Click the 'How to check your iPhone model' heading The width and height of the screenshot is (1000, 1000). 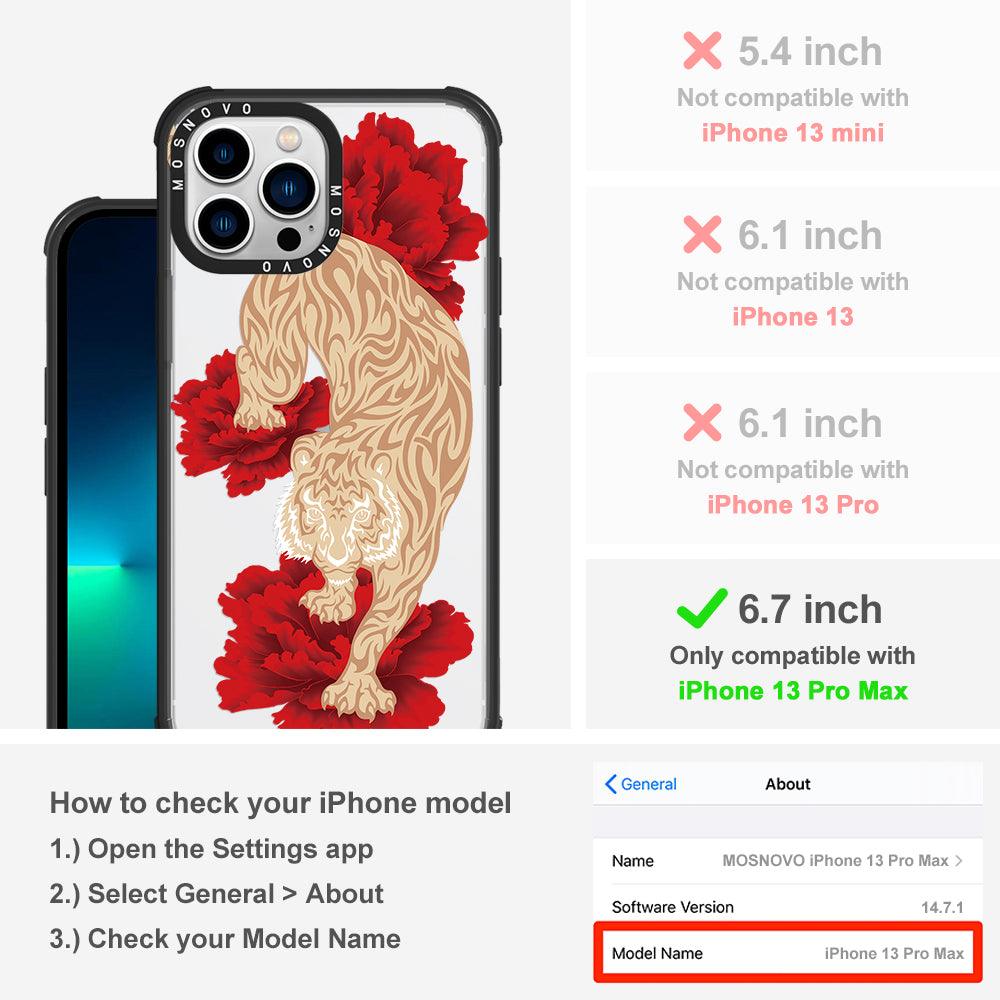(x=281, y=803)
